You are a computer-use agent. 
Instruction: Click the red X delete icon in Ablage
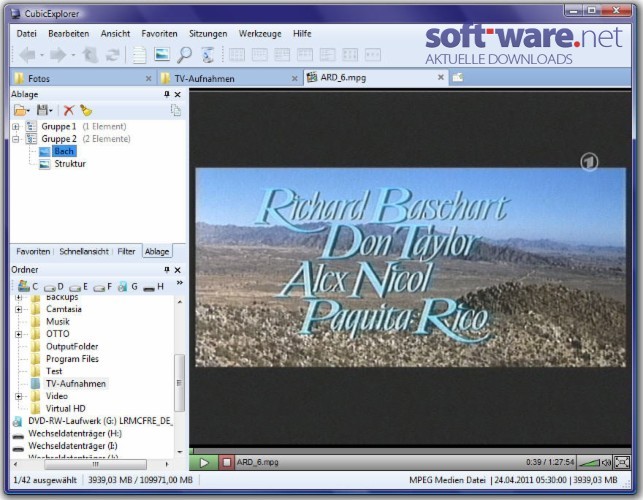click(x=68, y=110)
